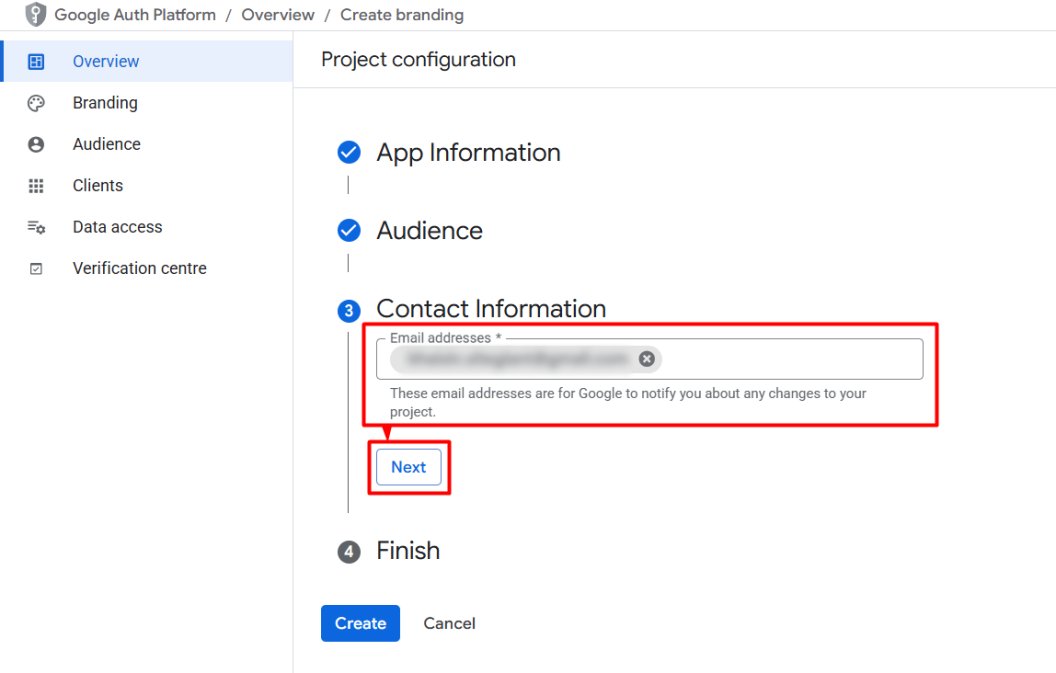
Task: Click the Create branding breadcrumb
Action: coord(402,15)
